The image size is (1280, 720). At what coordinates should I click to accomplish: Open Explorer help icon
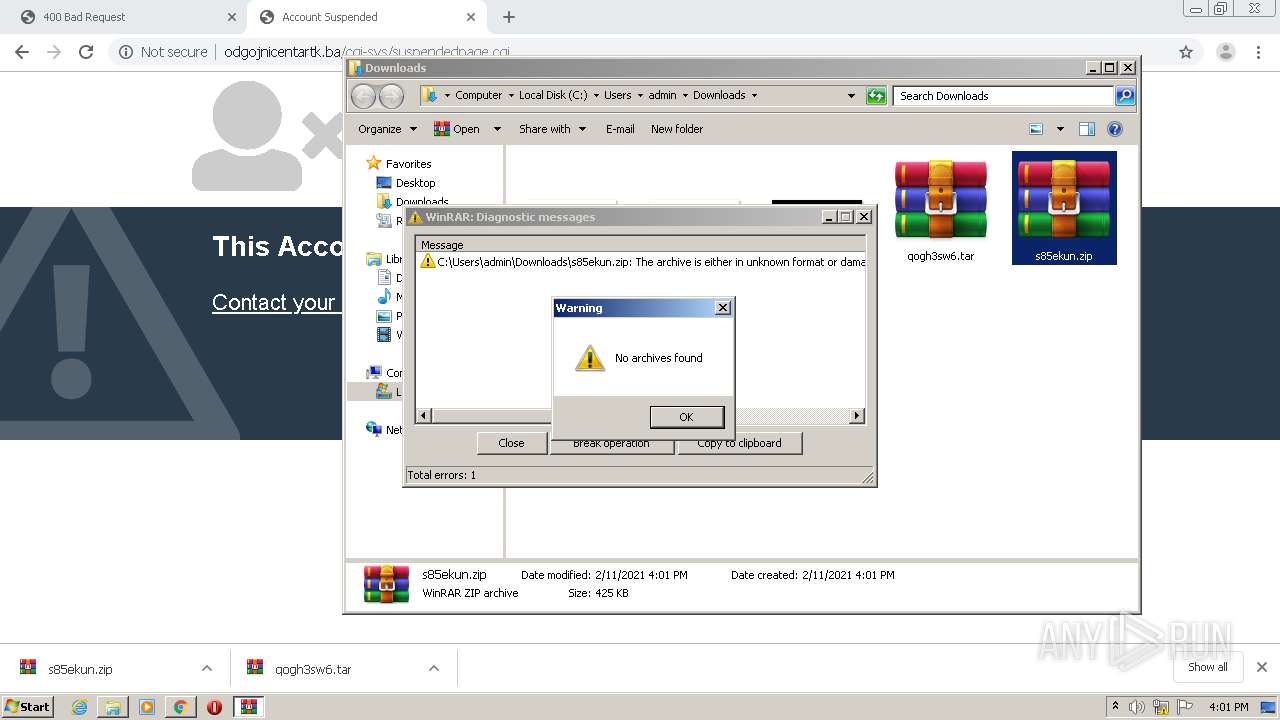[1115, 129]
